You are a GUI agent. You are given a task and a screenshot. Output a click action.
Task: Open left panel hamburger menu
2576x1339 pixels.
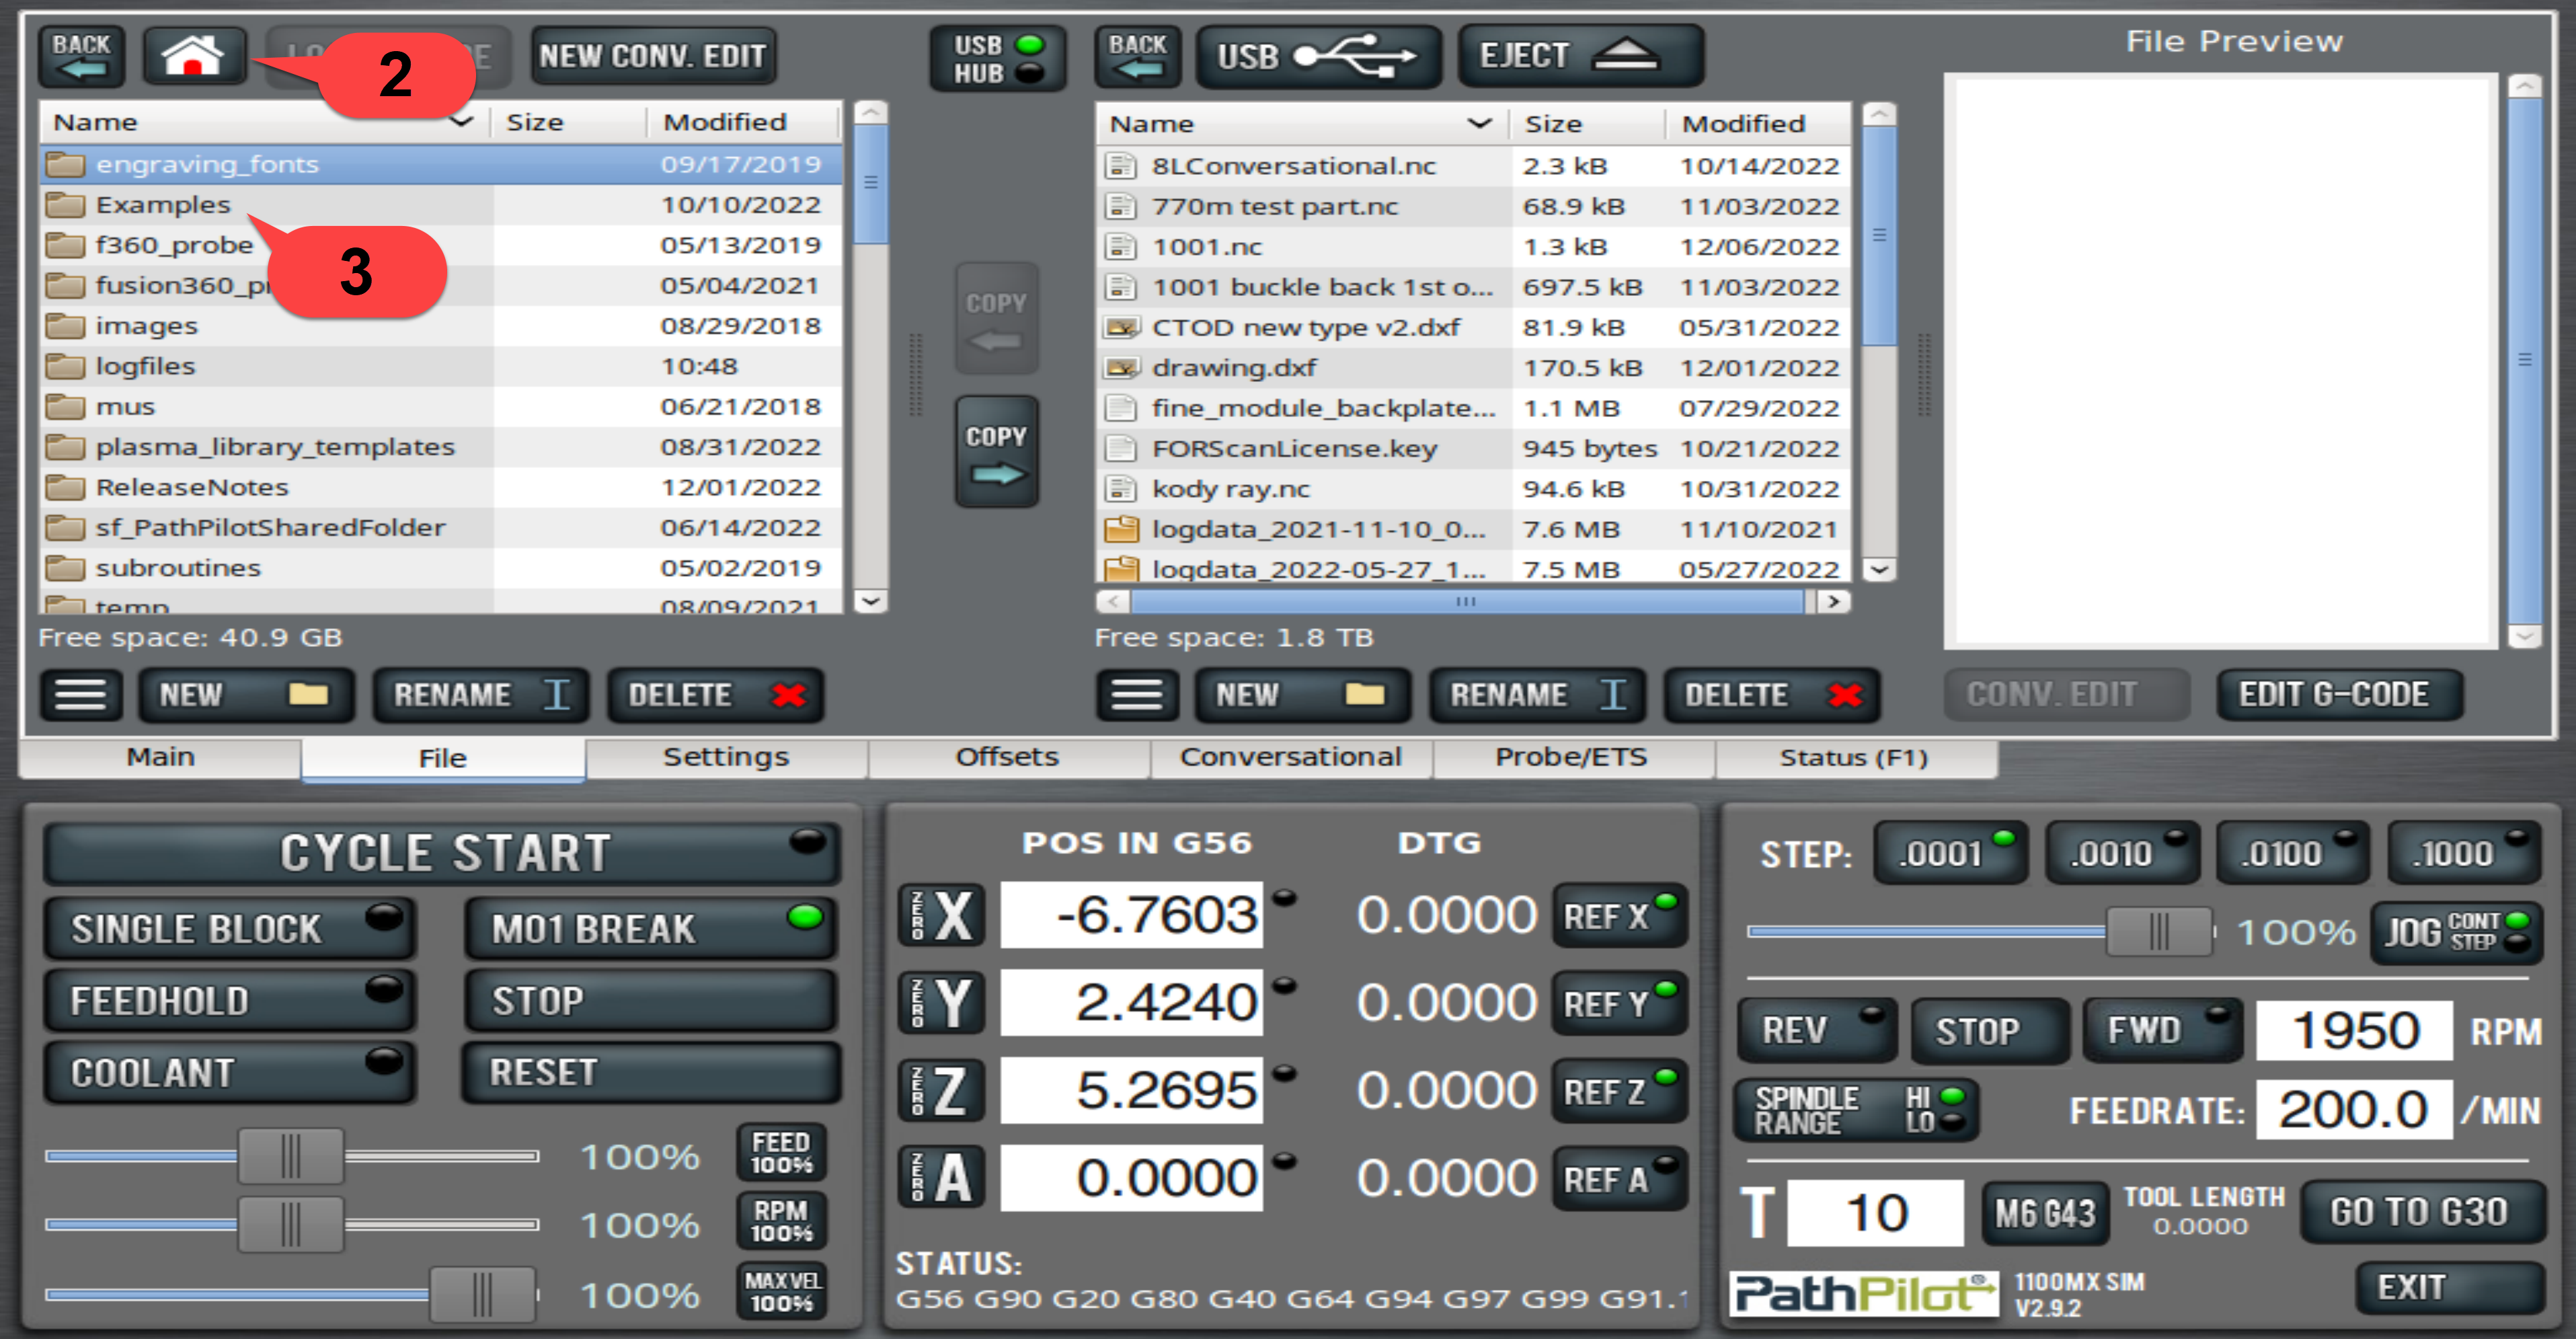pos(80,694)
